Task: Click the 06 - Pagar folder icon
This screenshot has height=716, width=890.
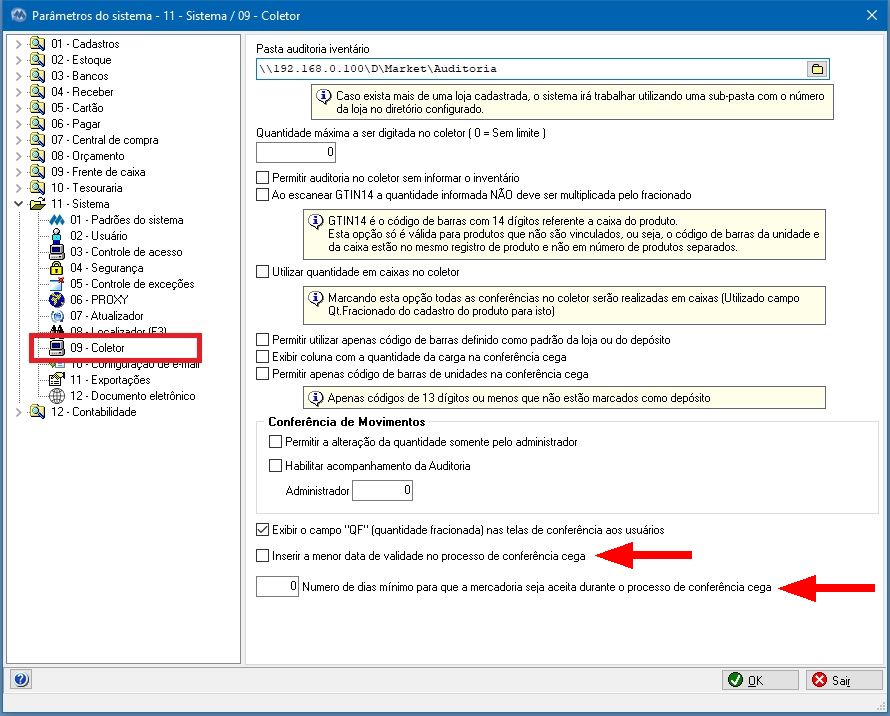Action: (37, 123)
